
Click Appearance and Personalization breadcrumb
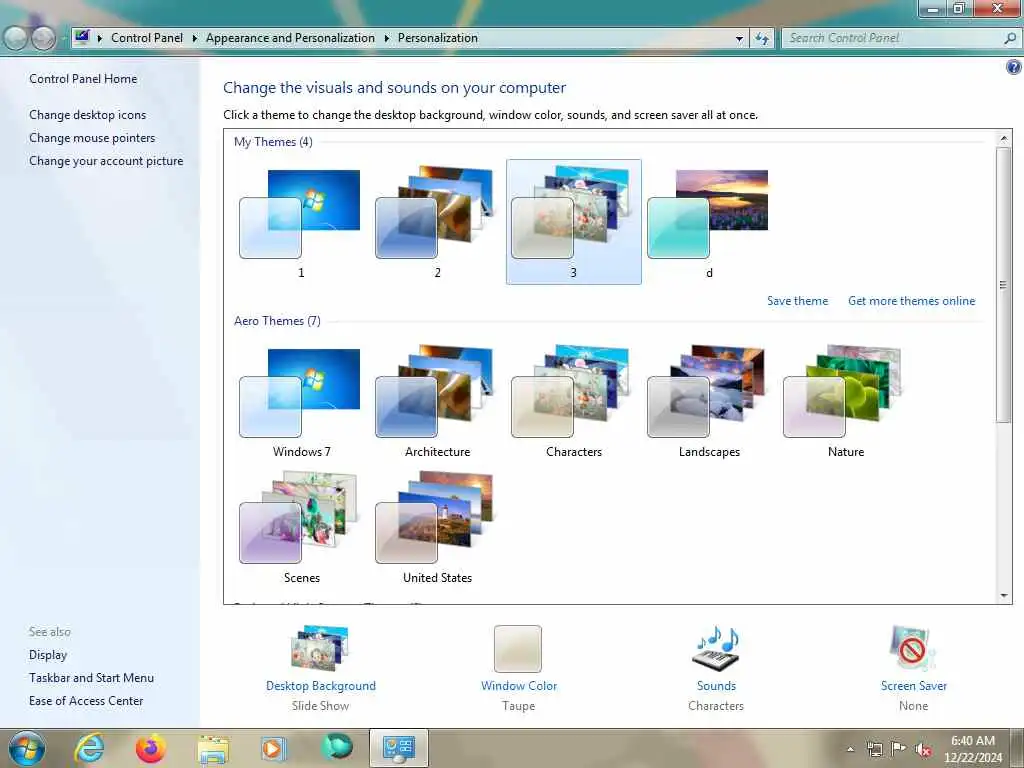(290, 38)
